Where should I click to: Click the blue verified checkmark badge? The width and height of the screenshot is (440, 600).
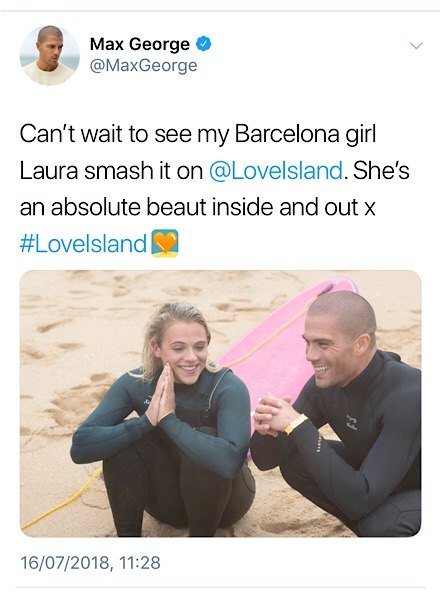point(204,44)
